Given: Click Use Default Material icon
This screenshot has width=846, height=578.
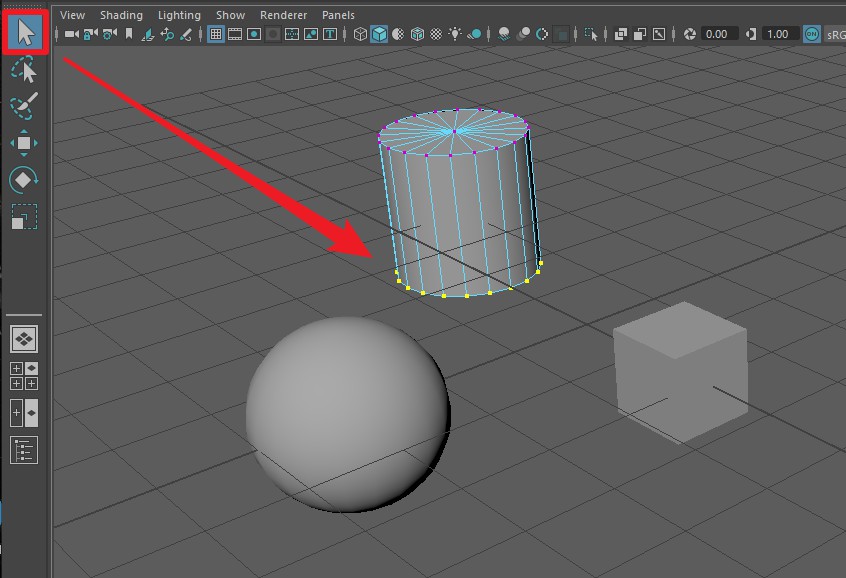Looking at the screenshot, I should pyautogui.click(x=398, y=35).
